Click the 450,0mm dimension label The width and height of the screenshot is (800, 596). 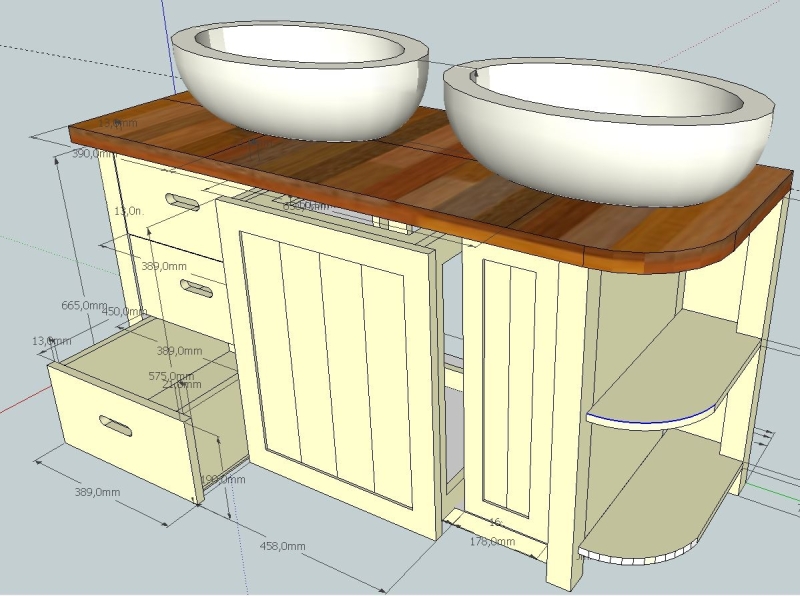pyautogui.click(x=124, y=312)
